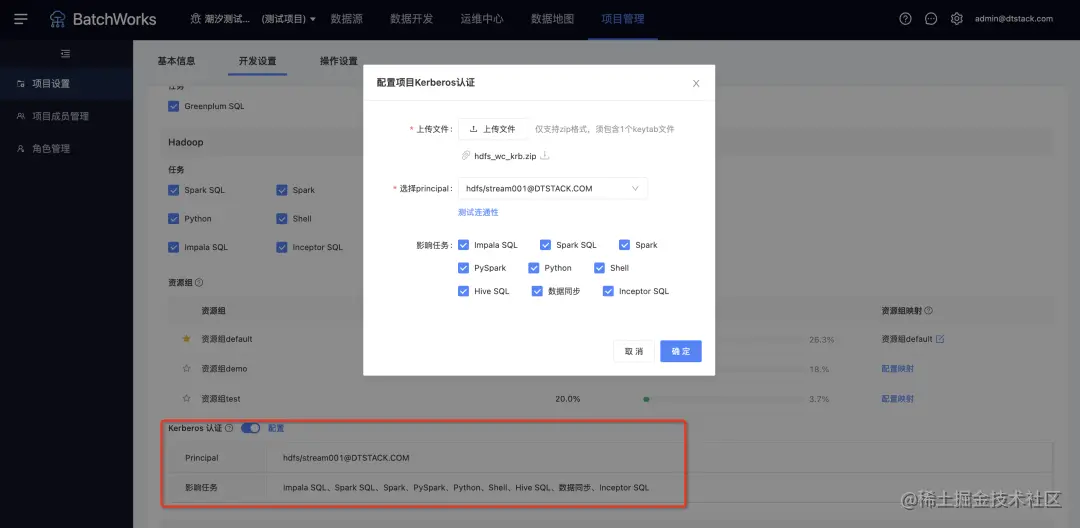Open the 数据开发 menu

(x=411, y=19)
